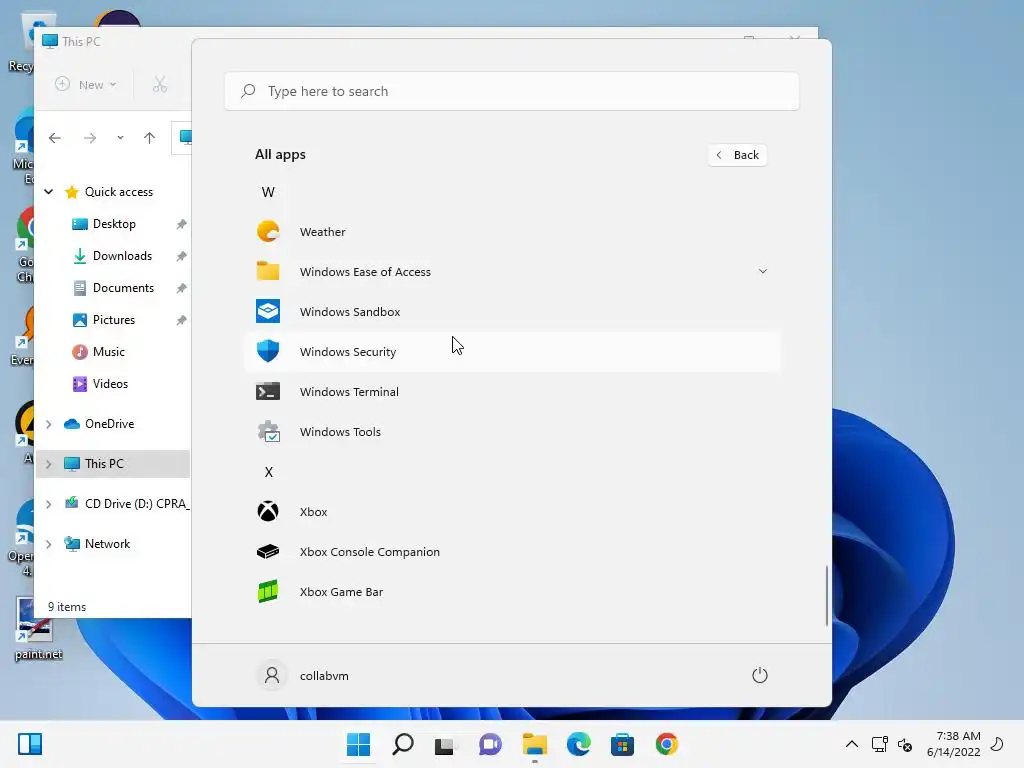Open taskbar Search magnifier icon
The image size is (1024, 768).
[403, 744]
